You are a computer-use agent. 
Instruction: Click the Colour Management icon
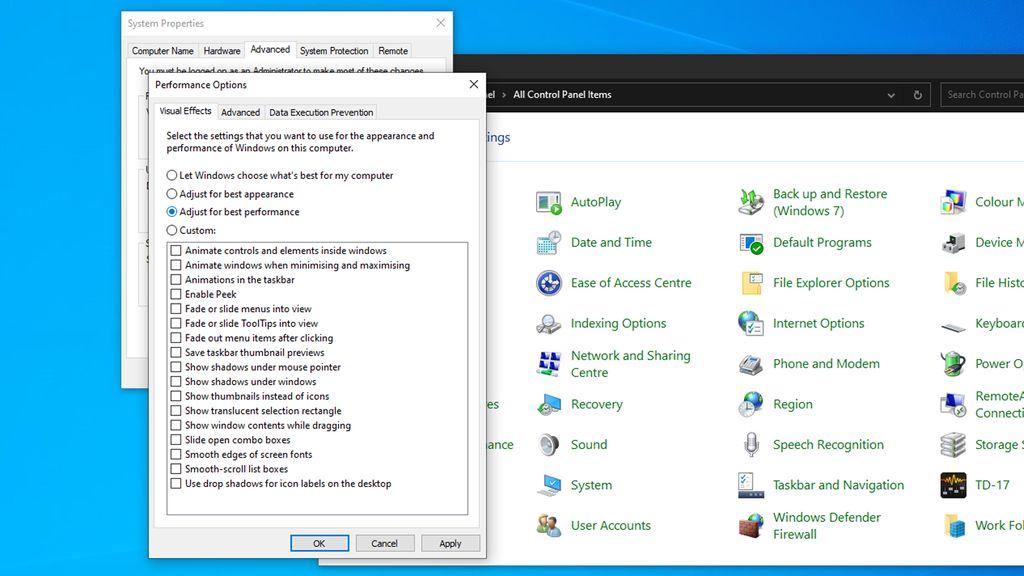tap(953, 202)
